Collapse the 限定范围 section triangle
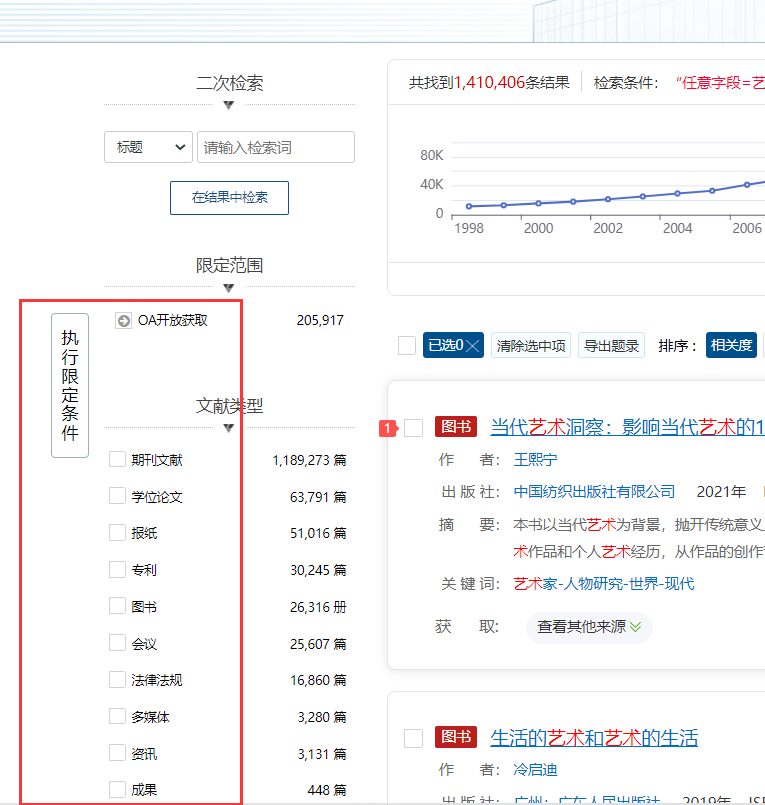The image size is (765, 805). click(x=229, y=288)
